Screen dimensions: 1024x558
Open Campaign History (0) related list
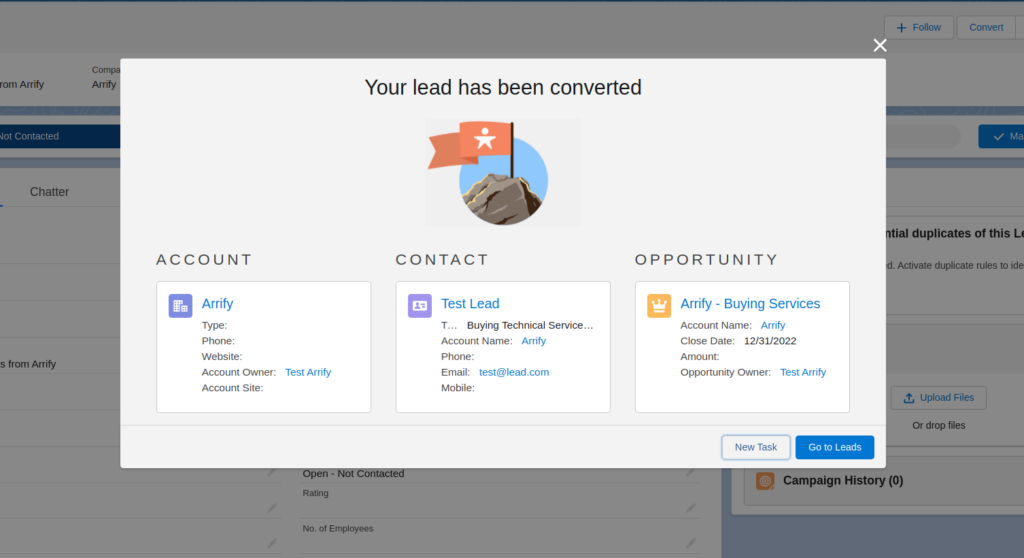[x=842, y=480]
